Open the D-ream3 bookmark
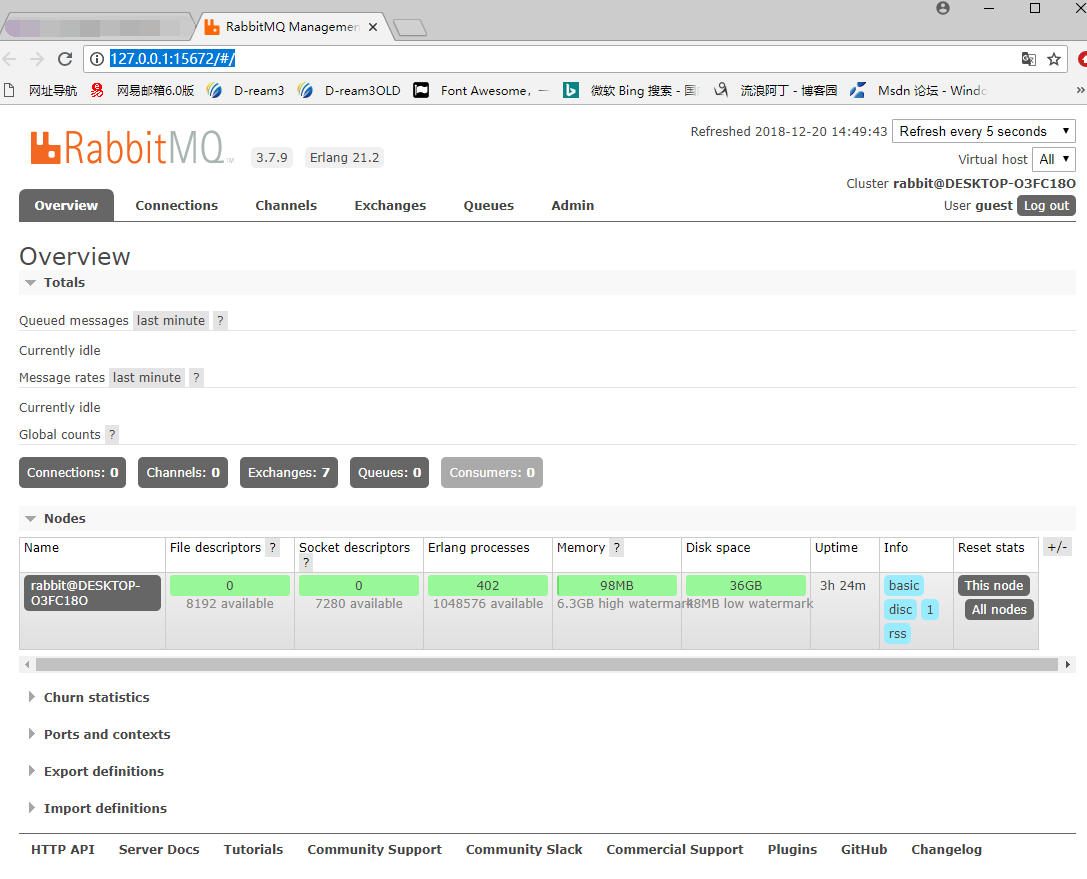Screen dimensions: 1087x879 click(x=245, y=91)
